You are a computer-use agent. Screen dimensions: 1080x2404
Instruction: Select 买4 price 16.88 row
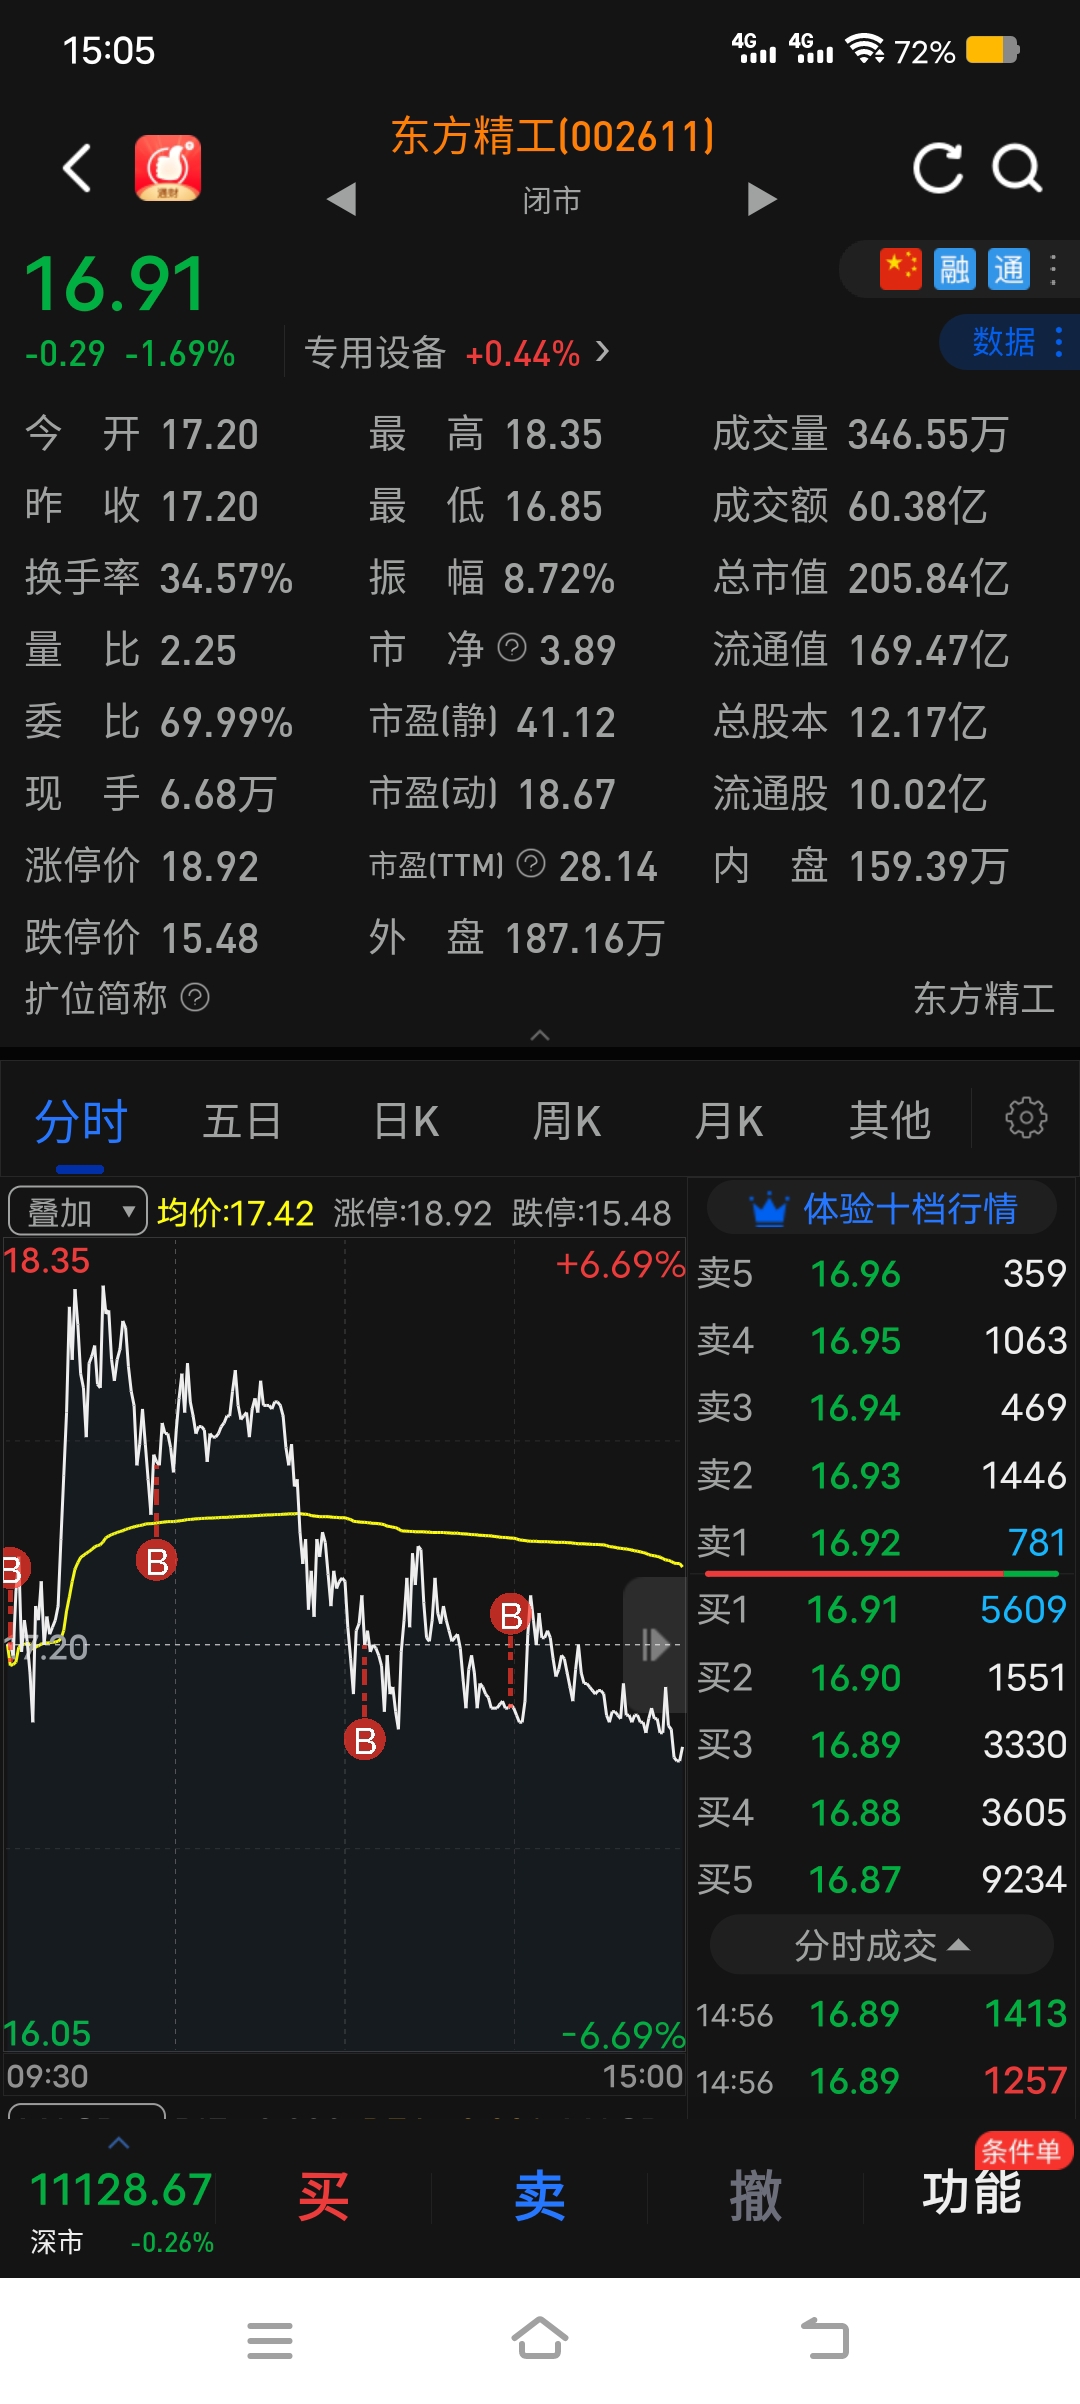[x=882, y=1813]
